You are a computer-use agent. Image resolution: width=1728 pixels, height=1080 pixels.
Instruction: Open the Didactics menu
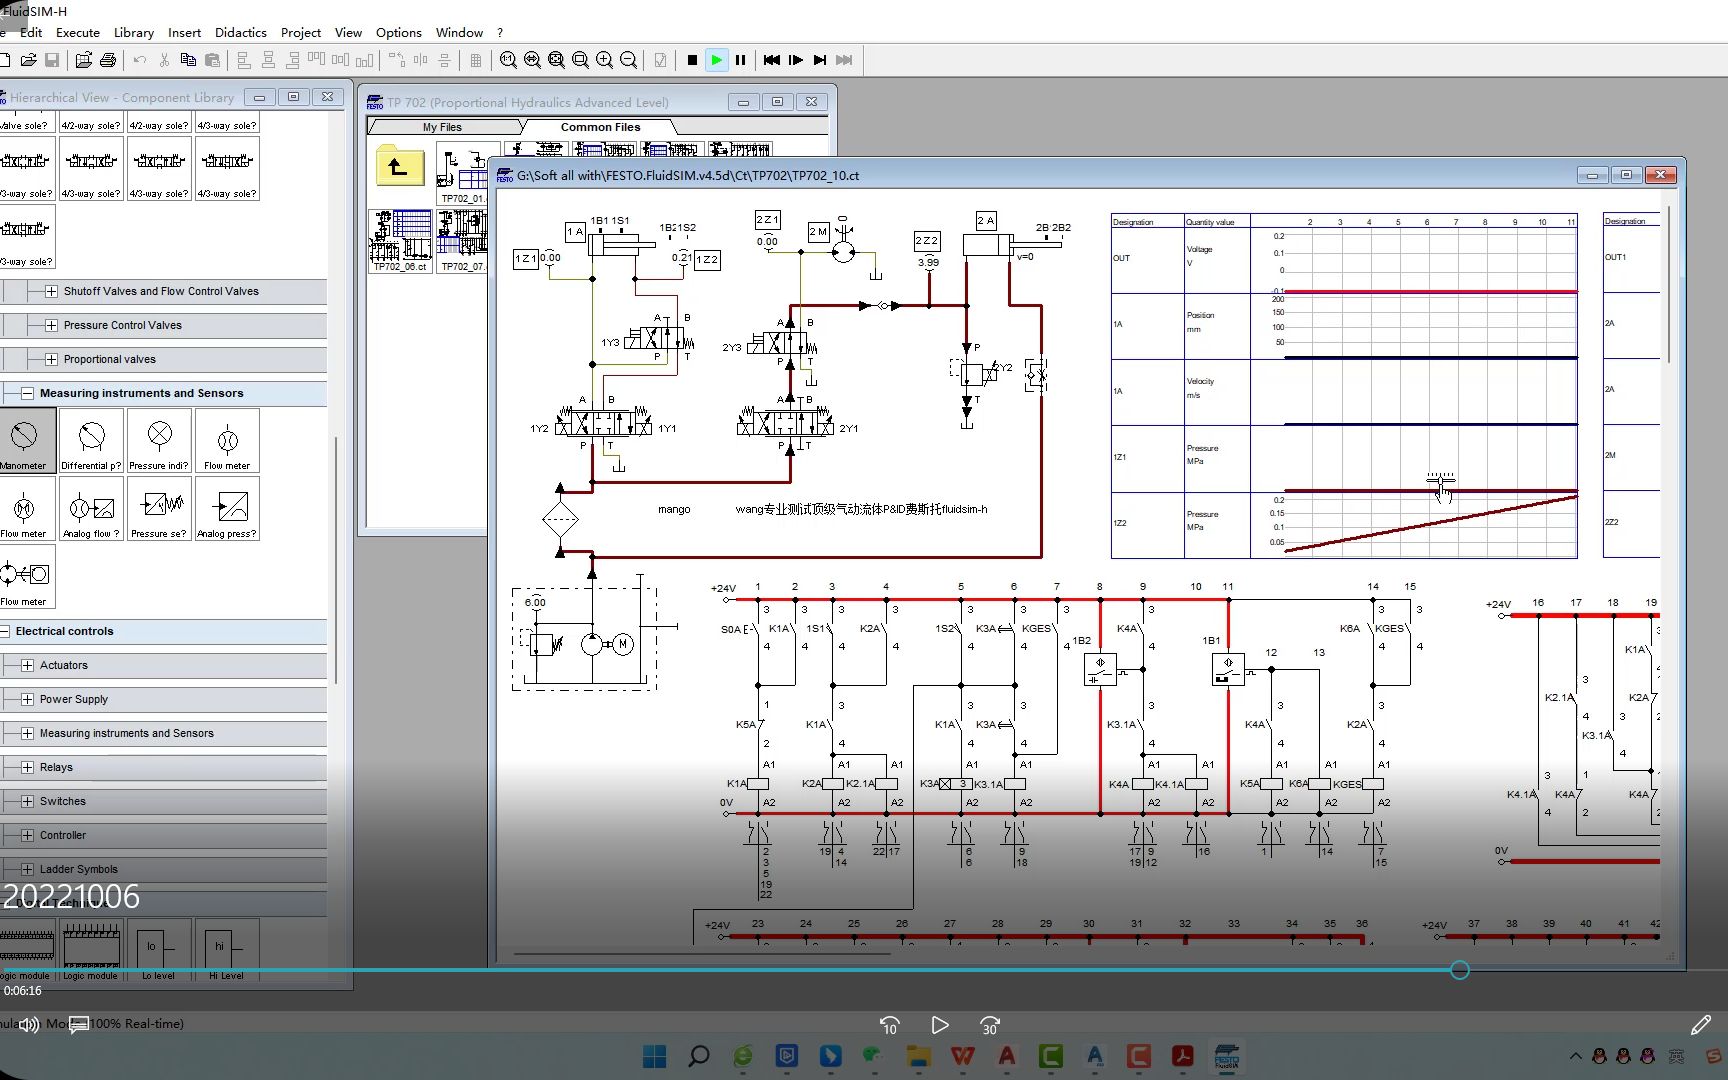coord(241,32)
